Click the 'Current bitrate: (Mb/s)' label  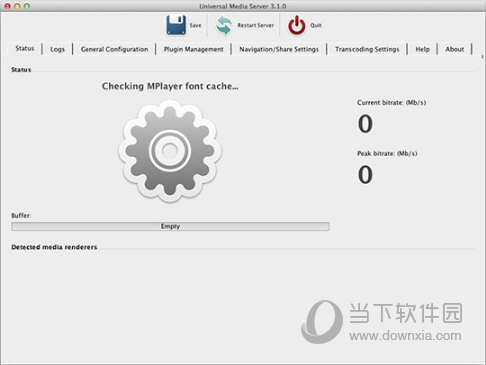click(x=391, y=103)
